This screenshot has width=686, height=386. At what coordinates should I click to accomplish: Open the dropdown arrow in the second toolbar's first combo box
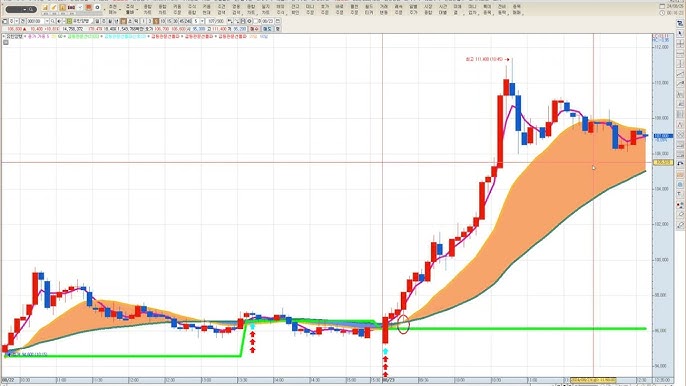pyautogui.click(x=17, y=21)
